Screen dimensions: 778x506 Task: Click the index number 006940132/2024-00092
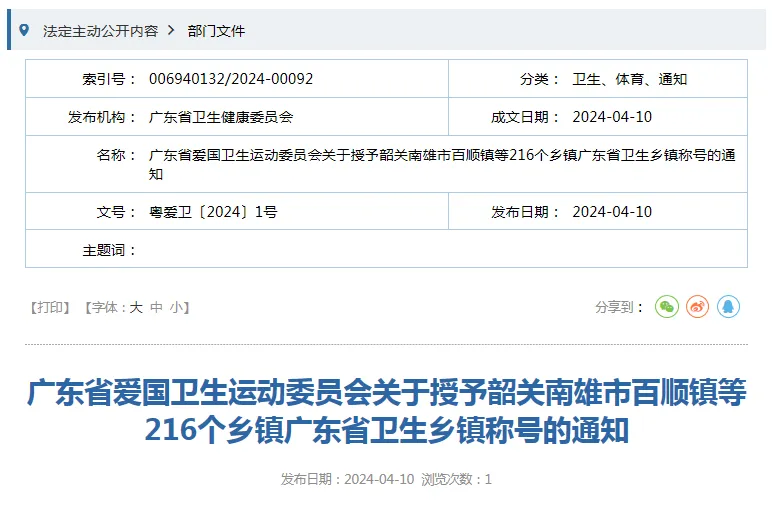tap(231, 79)
